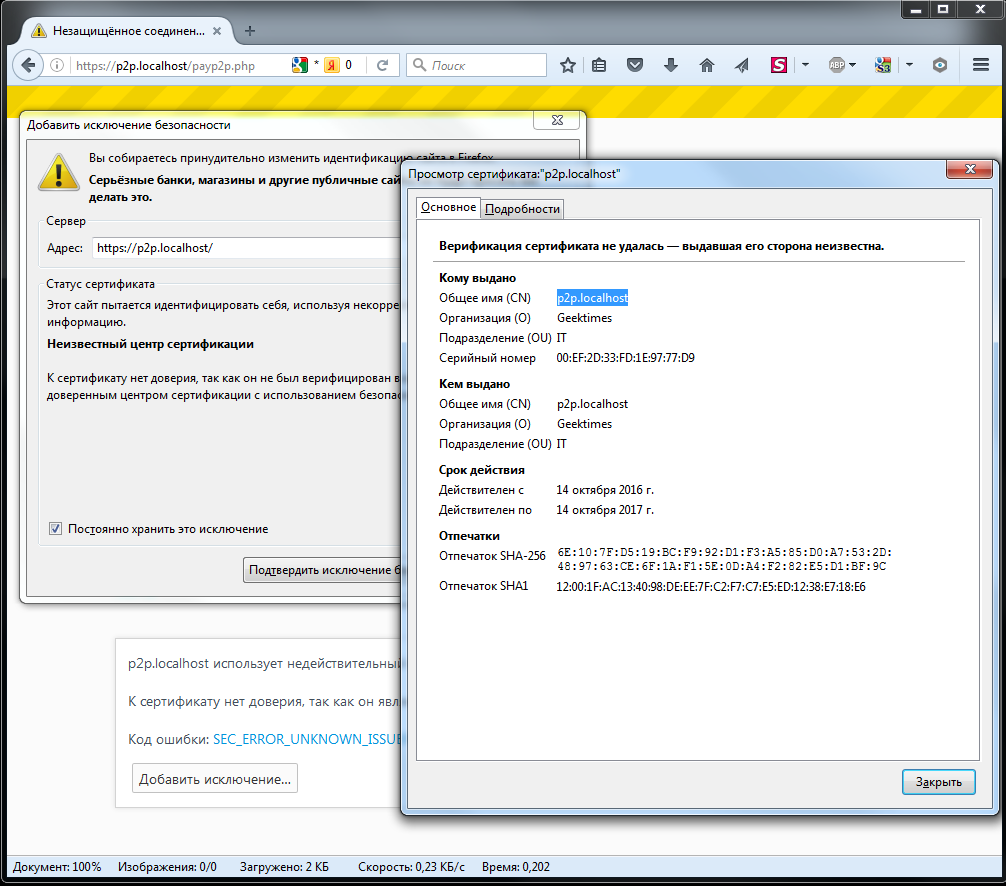1006x886 pixels.
Task: Save page to Pocket
Action: 635,65
